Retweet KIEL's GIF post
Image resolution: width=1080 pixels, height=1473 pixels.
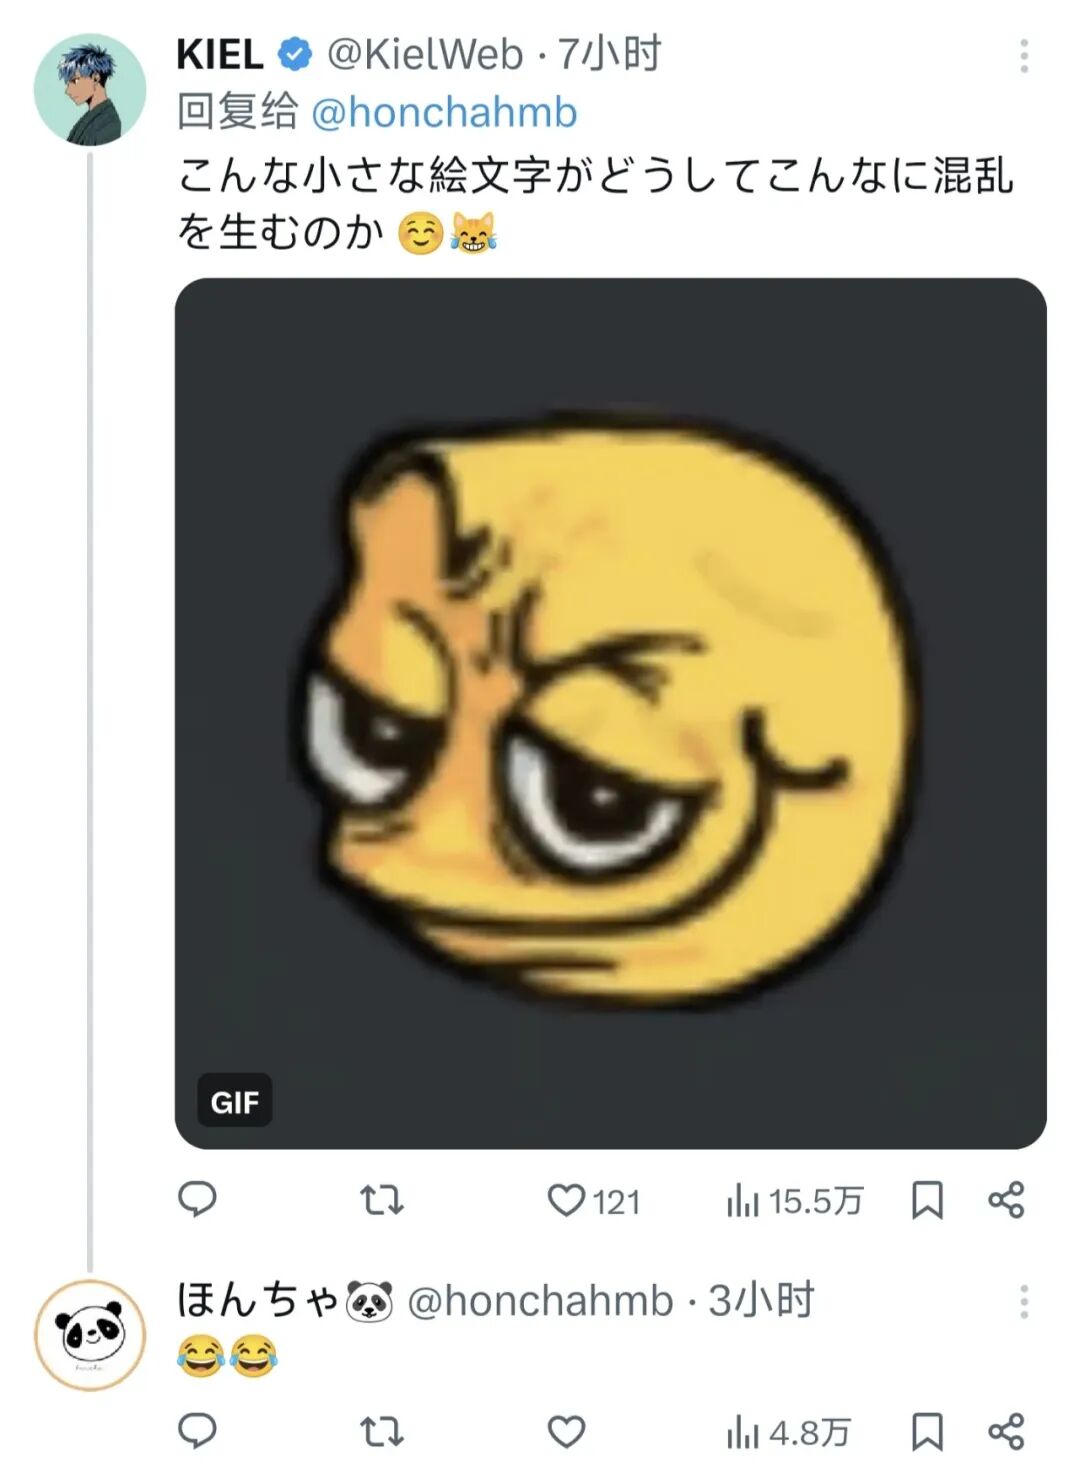(381, 1199)
